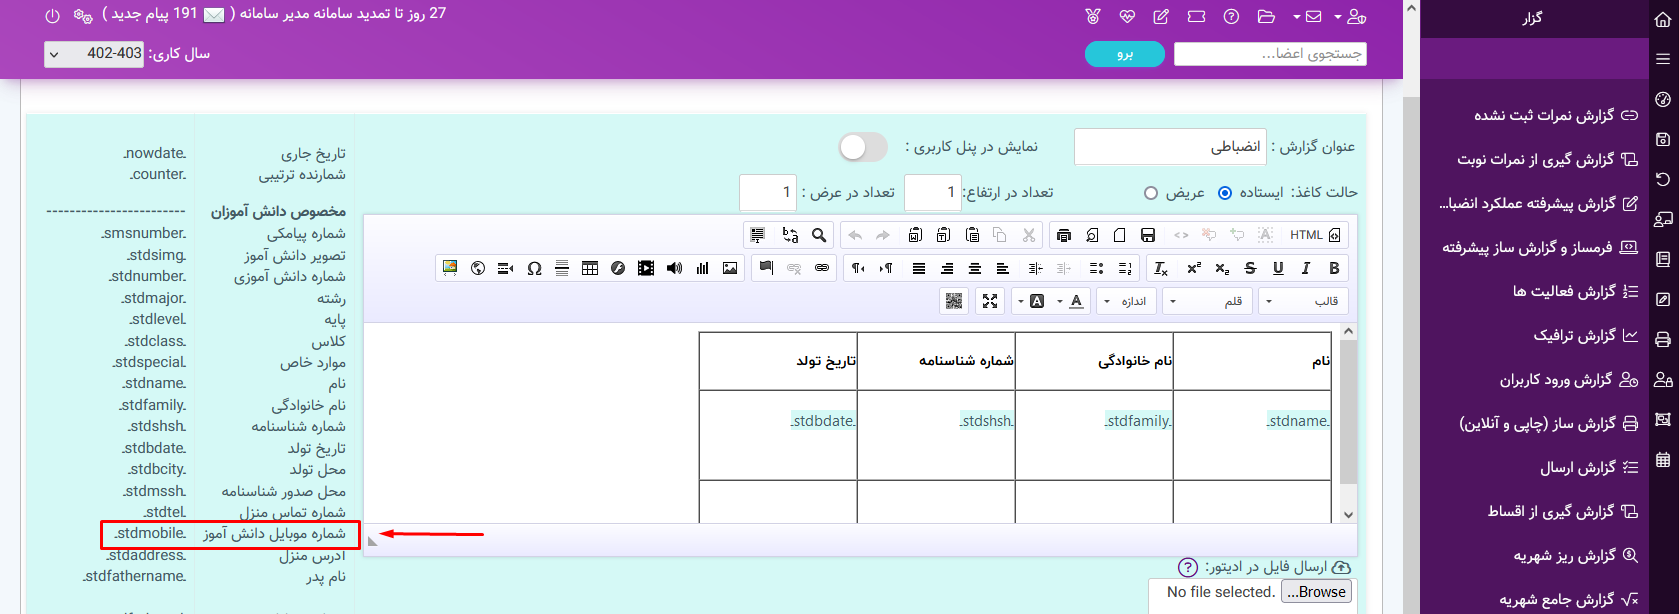
Task: Expand the work year 402-403 dropdown
Action: tap(94, 54)
